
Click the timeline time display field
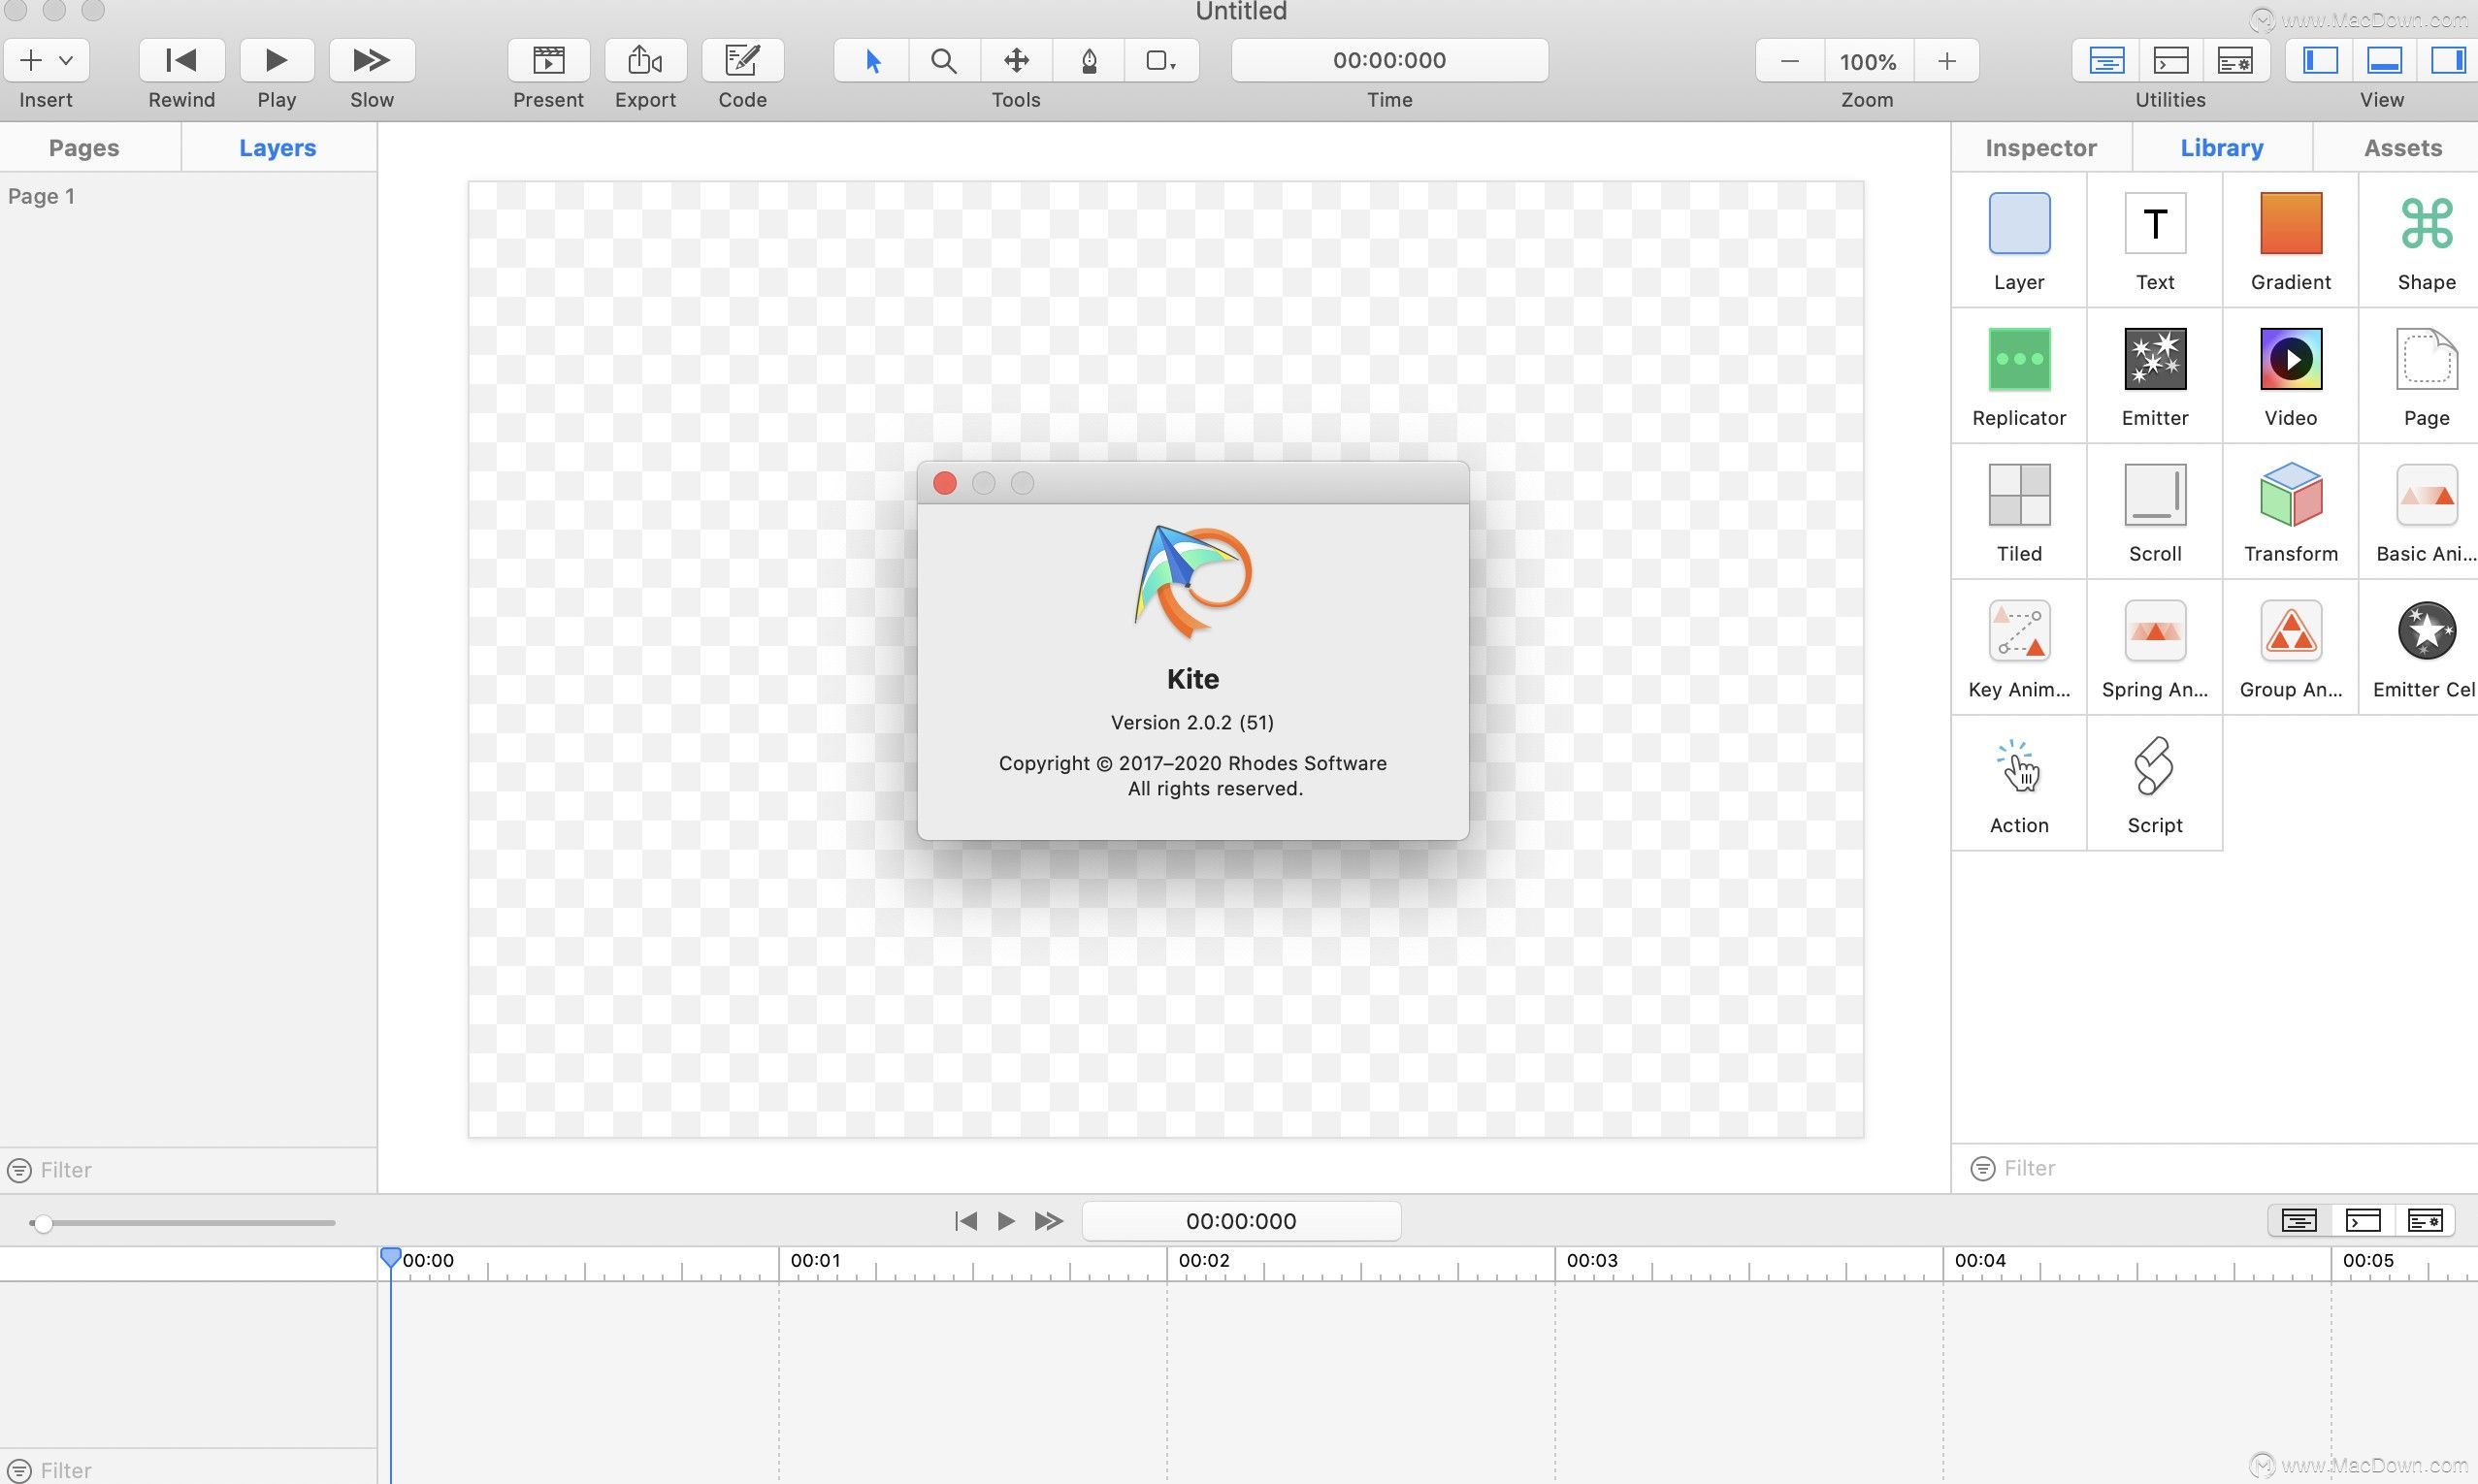coord(1241,1221)
